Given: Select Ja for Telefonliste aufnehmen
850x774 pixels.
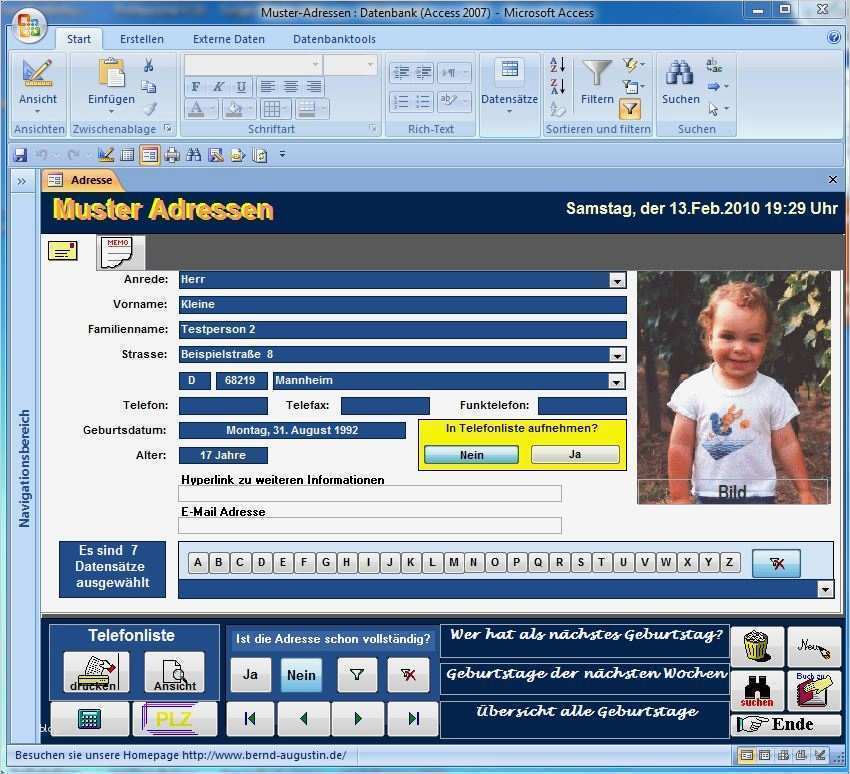Looking at the screenshot, I should pos(575,454).
